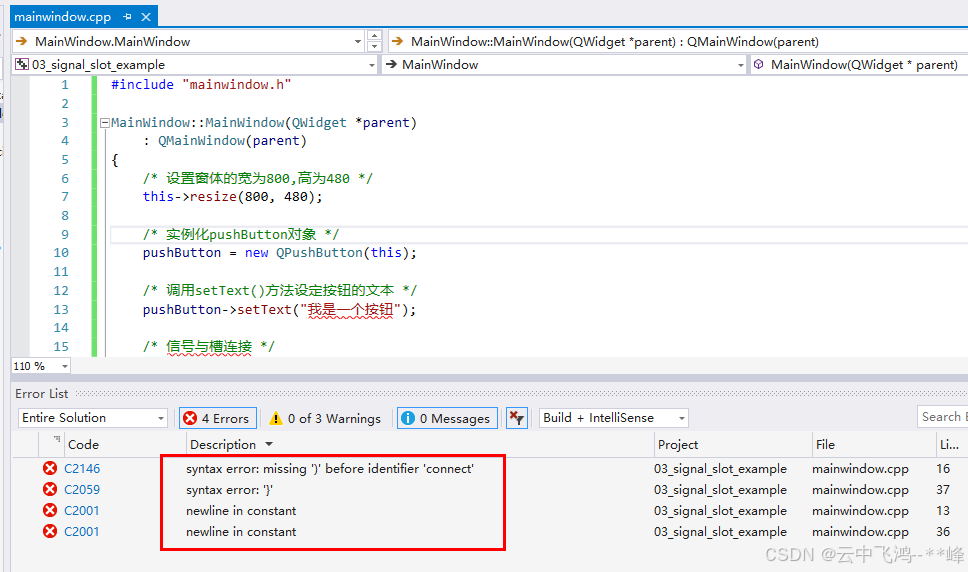Toggle the 0 of 3 Warnings filter
The width and height of the screenshot is (968, 572).
point(325,418)
